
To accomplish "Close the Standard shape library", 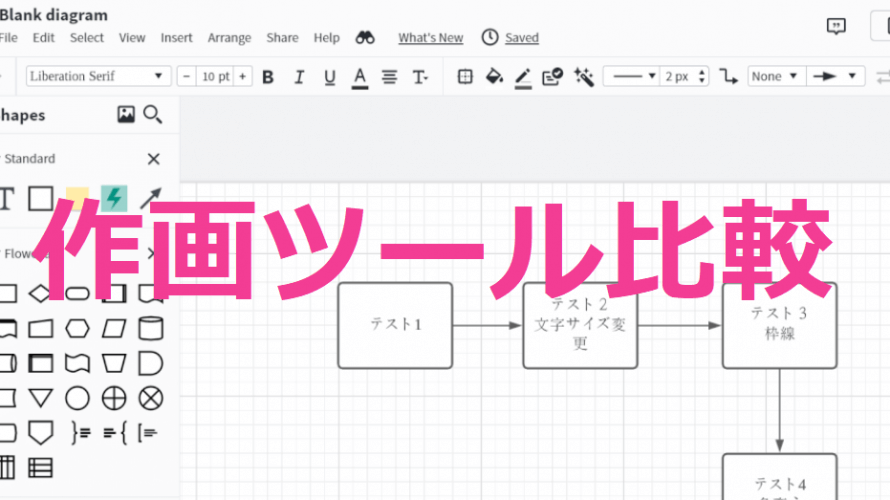I will coord(153,159).
